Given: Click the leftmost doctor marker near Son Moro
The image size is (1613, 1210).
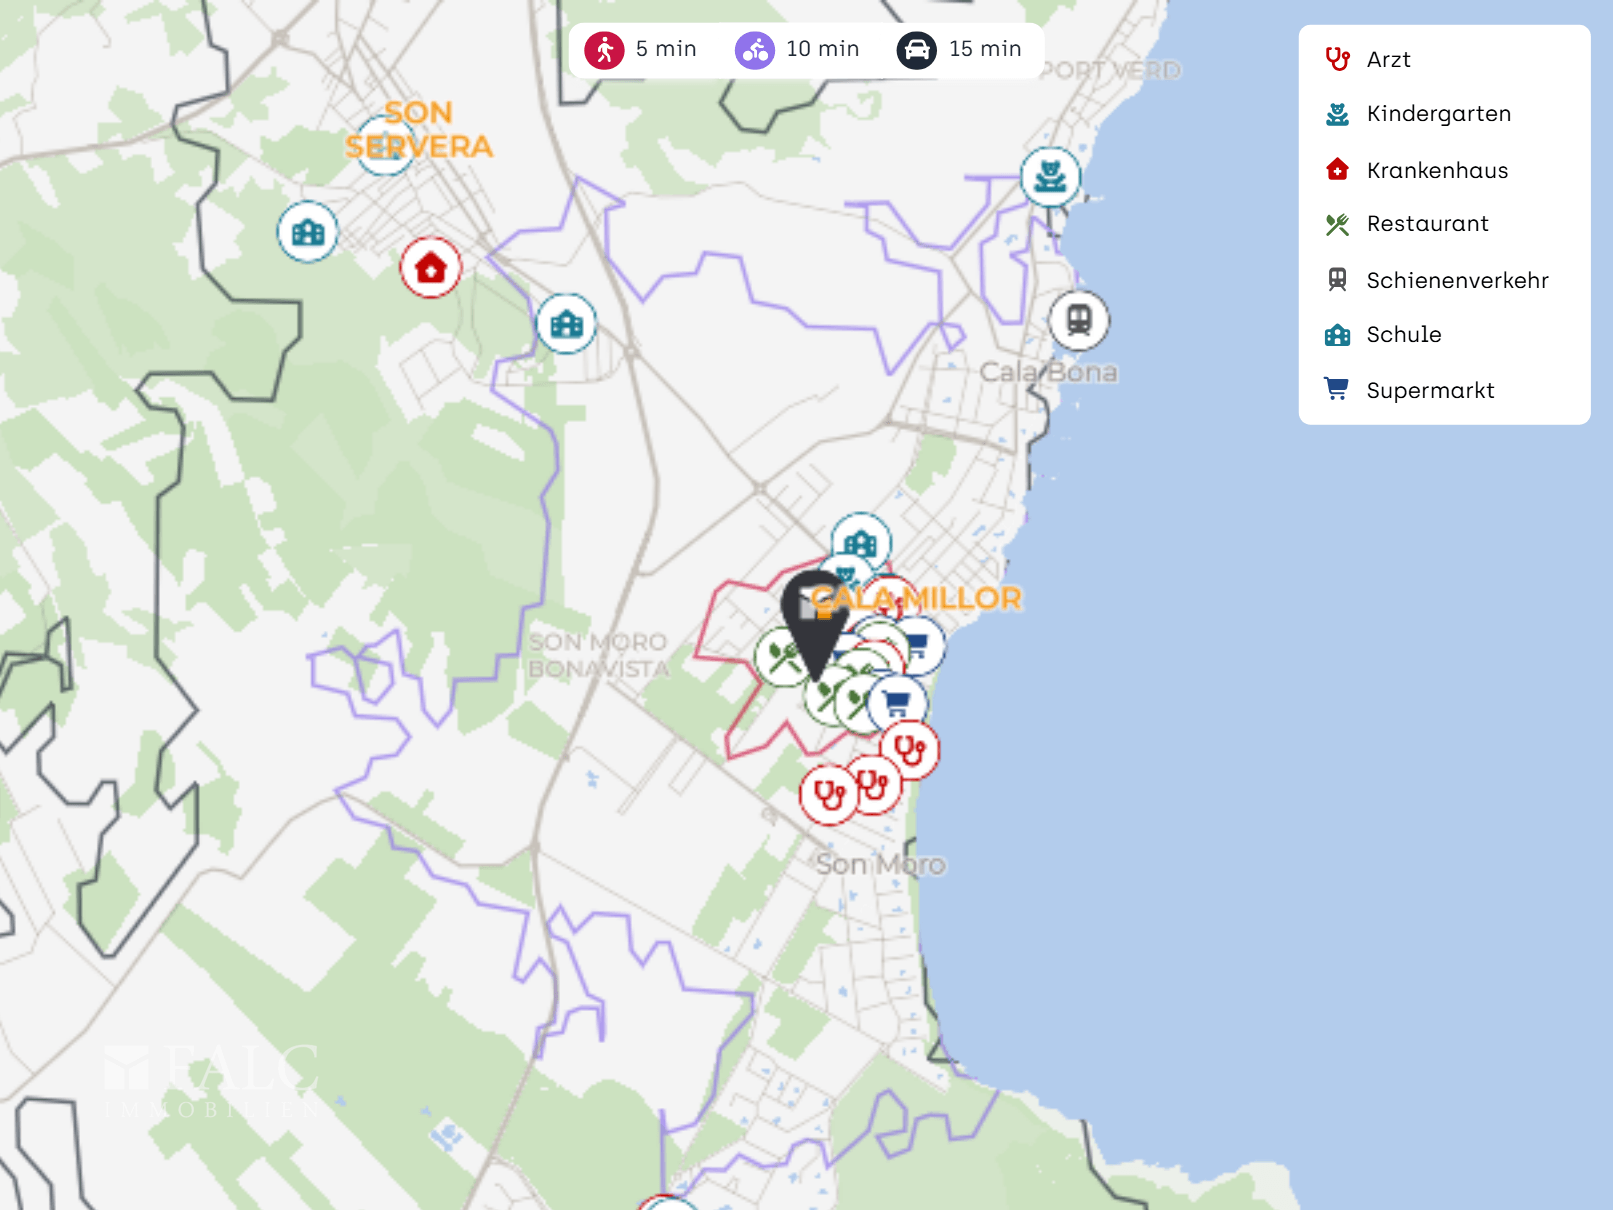Looking at the screenshot, I should coord(829,796).
